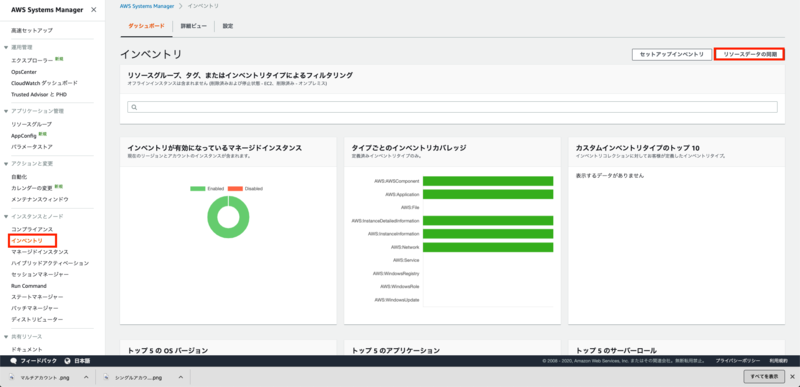Collapse the 共有リソース section
Screen dimensions: 800x387
tap(6, 337)
